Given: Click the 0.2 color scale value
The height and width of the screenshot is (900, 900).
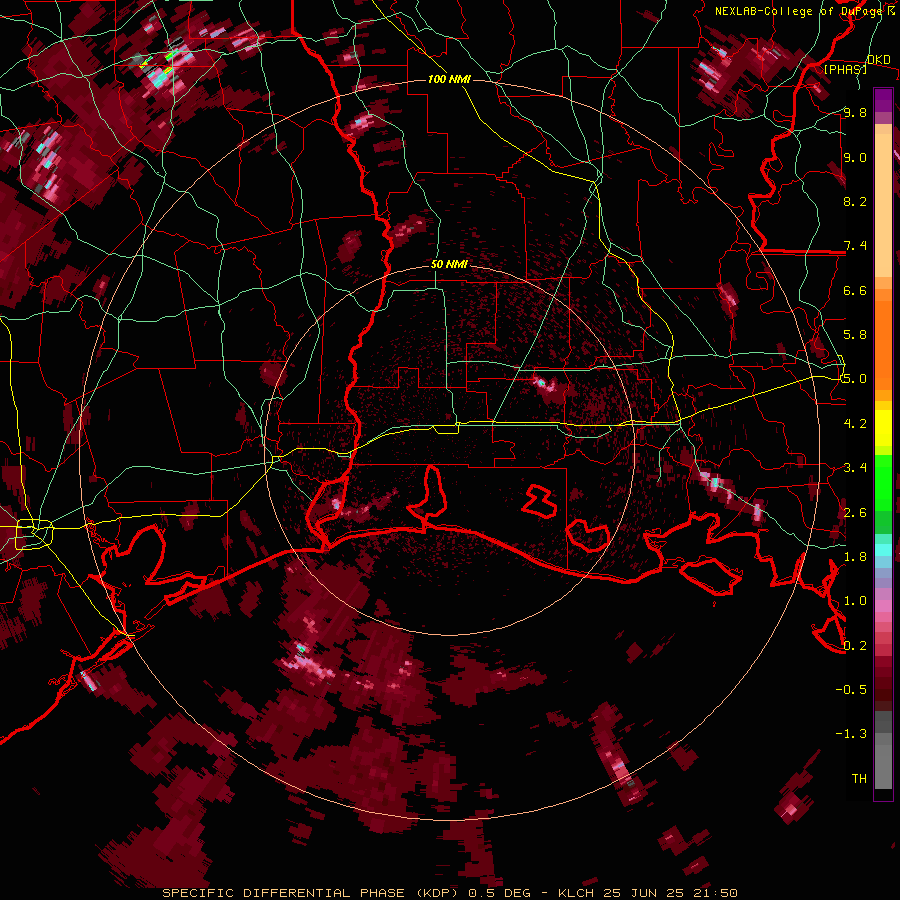Looking at the screenshot, I should point(855,645).
